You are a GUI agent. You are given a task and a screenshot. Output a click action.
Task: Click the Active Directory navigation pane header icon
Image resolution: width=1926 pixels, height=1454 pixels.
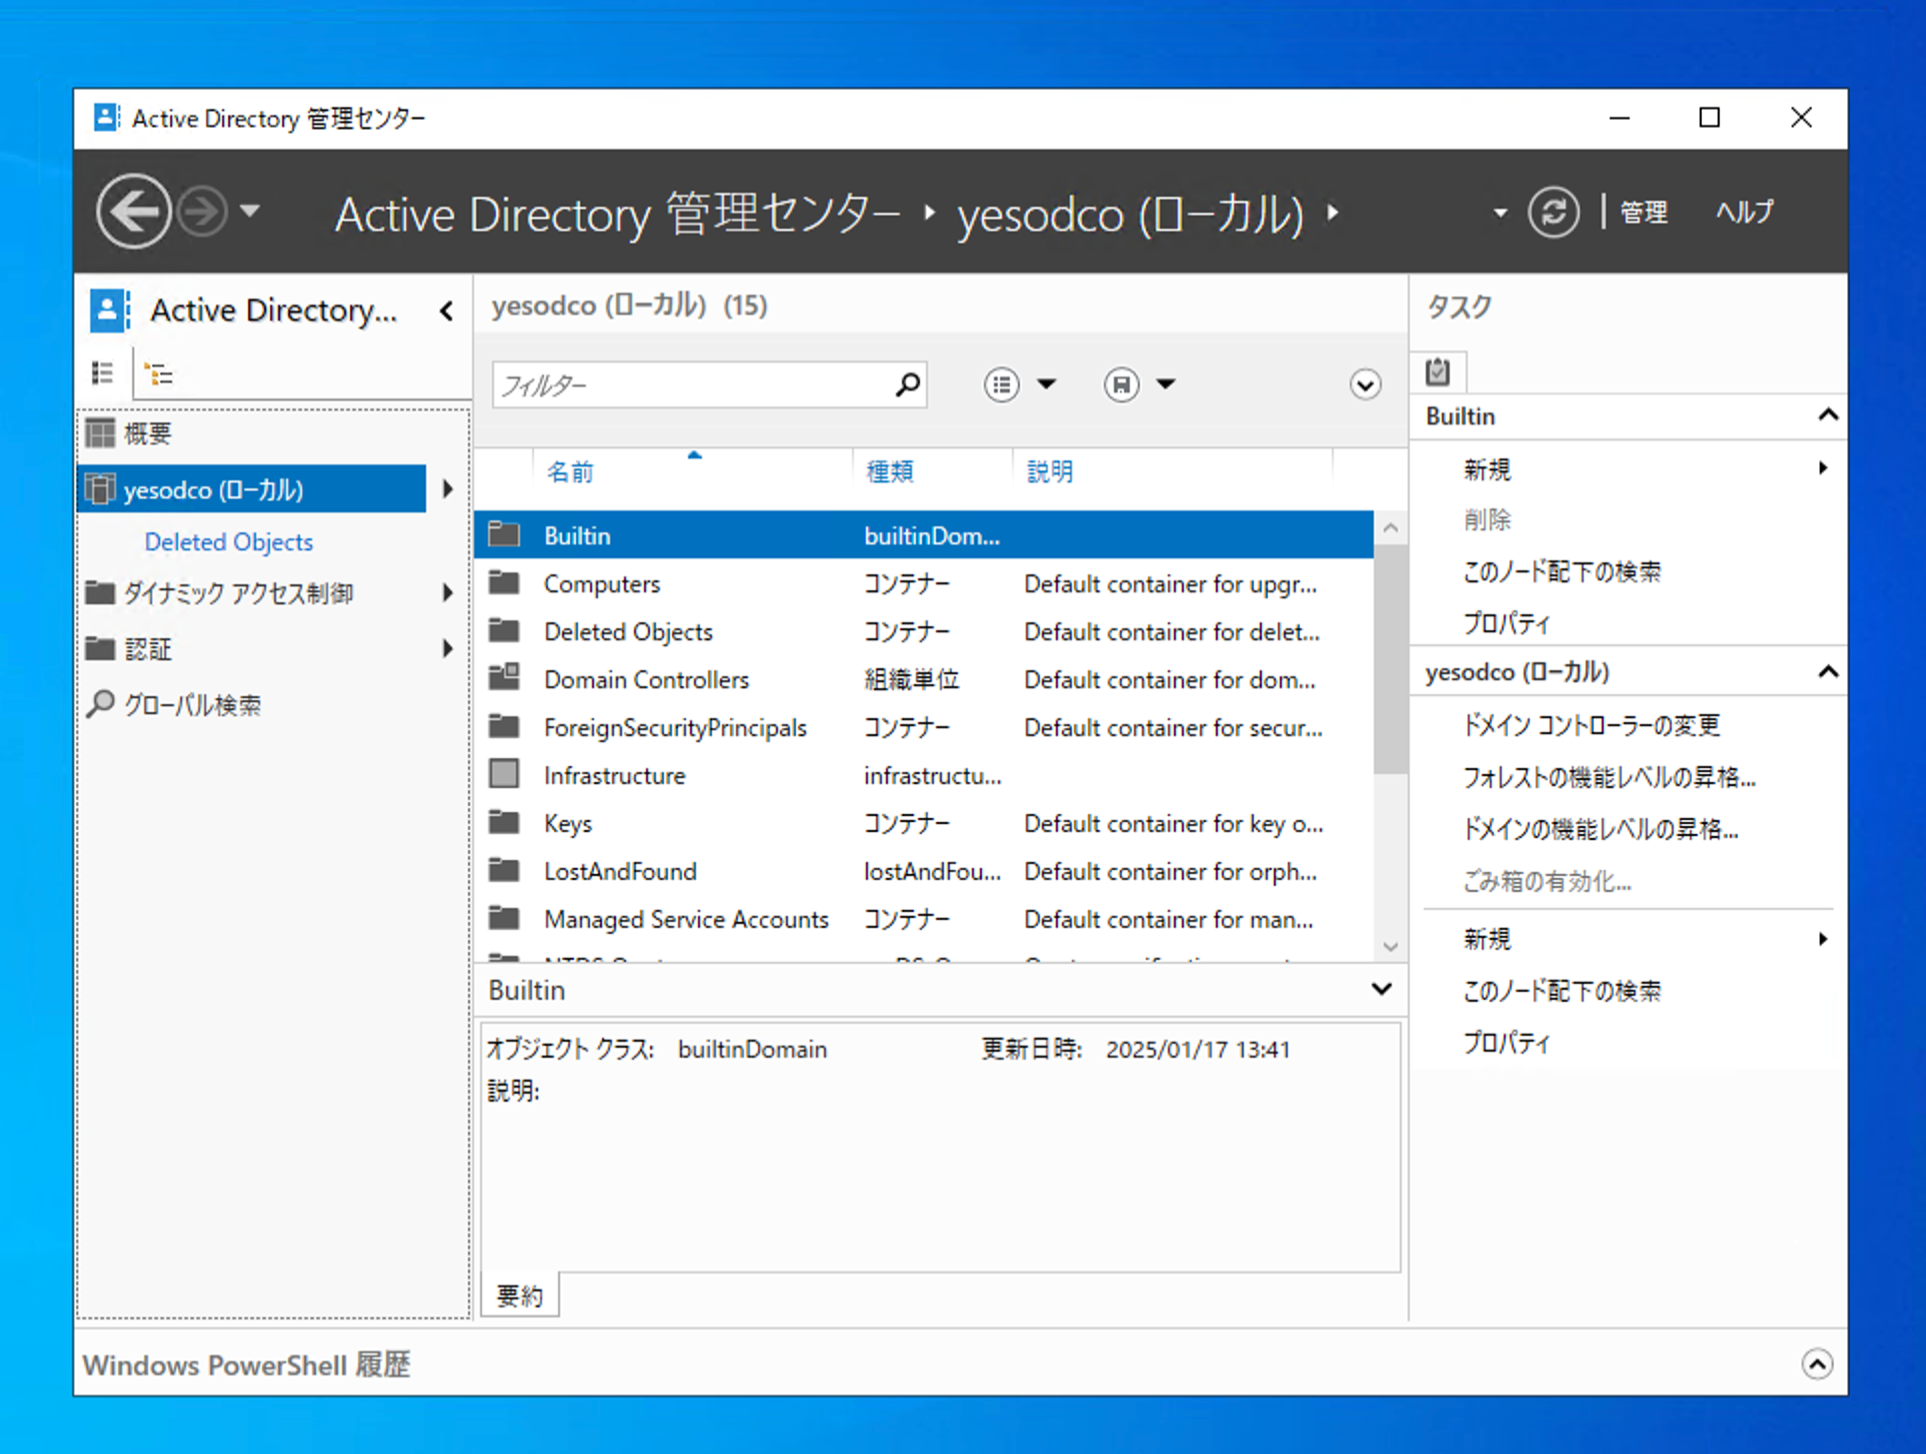pyautogui.click(x=110, y=310)
